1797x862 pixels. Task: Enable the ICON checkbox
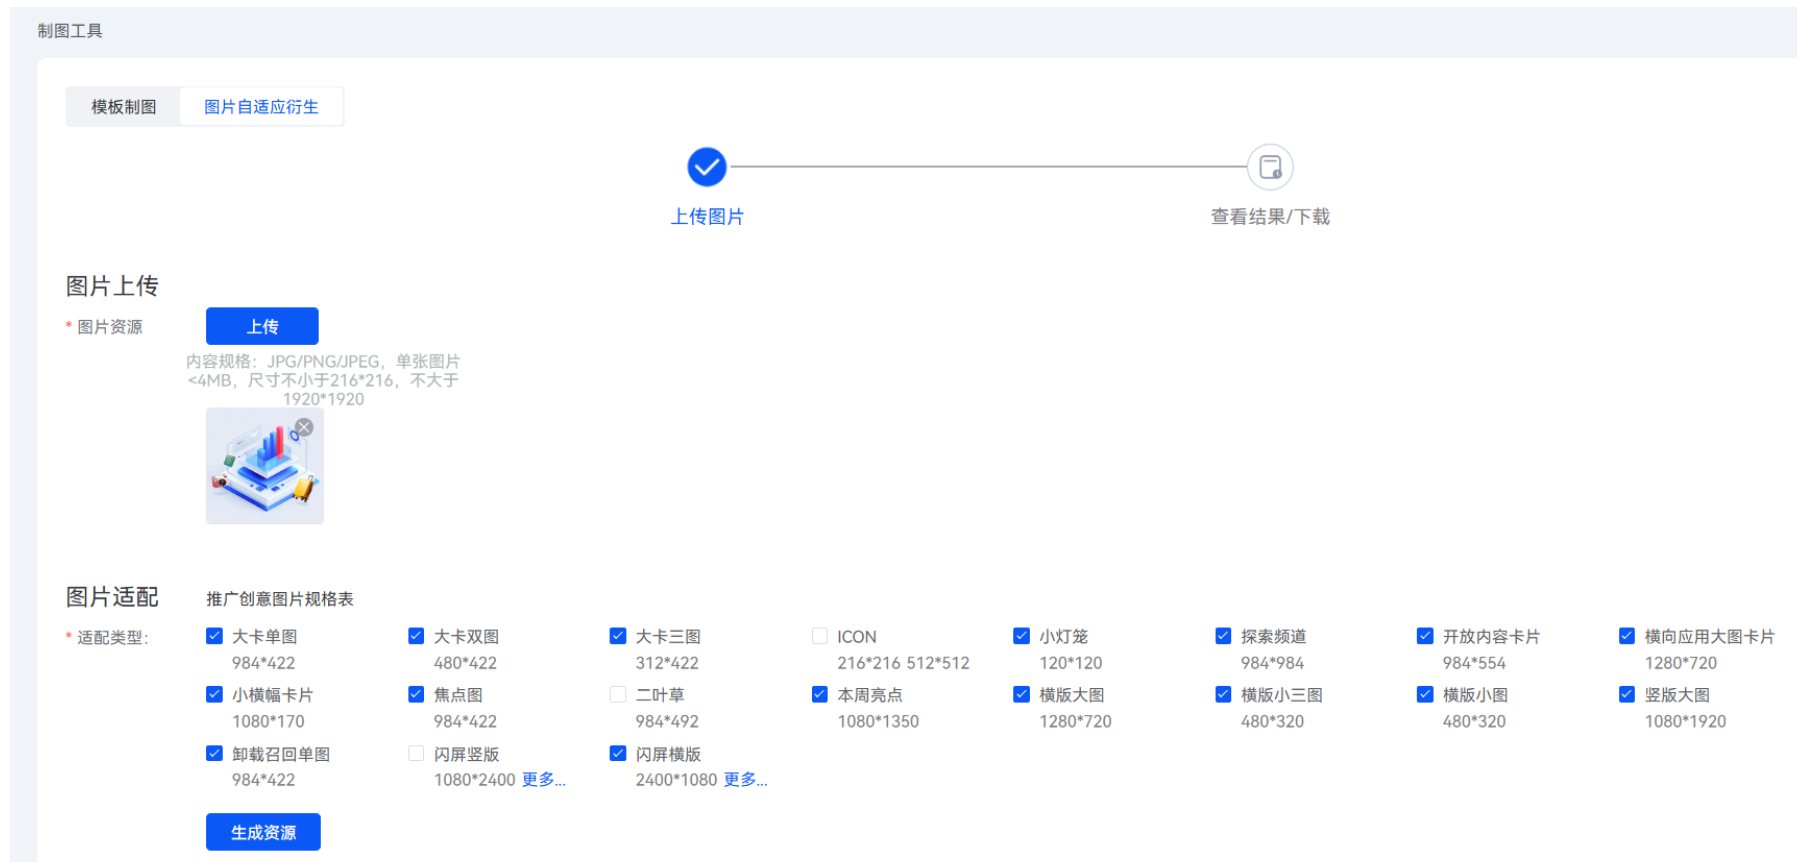click(820, 636)
